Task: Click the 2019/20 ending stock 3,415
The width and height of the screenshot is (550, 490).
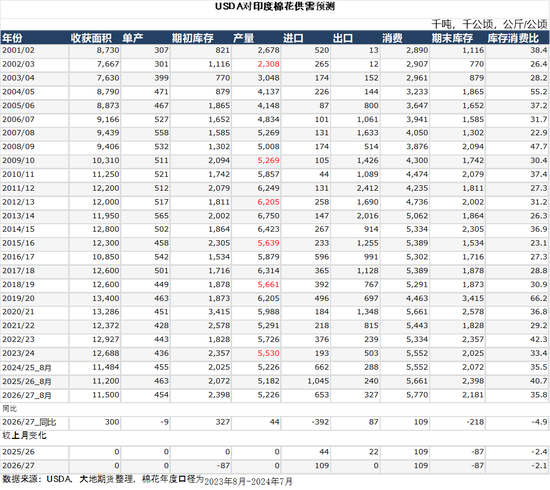Action: (x=473, y=298)
